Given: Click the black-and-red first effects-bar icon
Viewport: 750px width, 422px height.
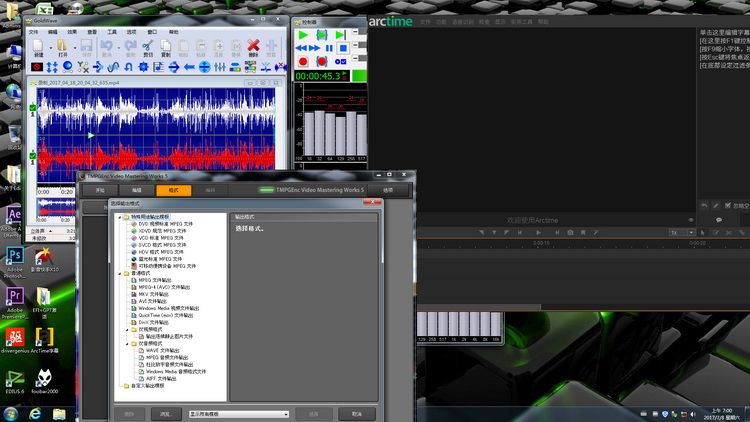Looking at the screenshot, I should tap(37, 67).
